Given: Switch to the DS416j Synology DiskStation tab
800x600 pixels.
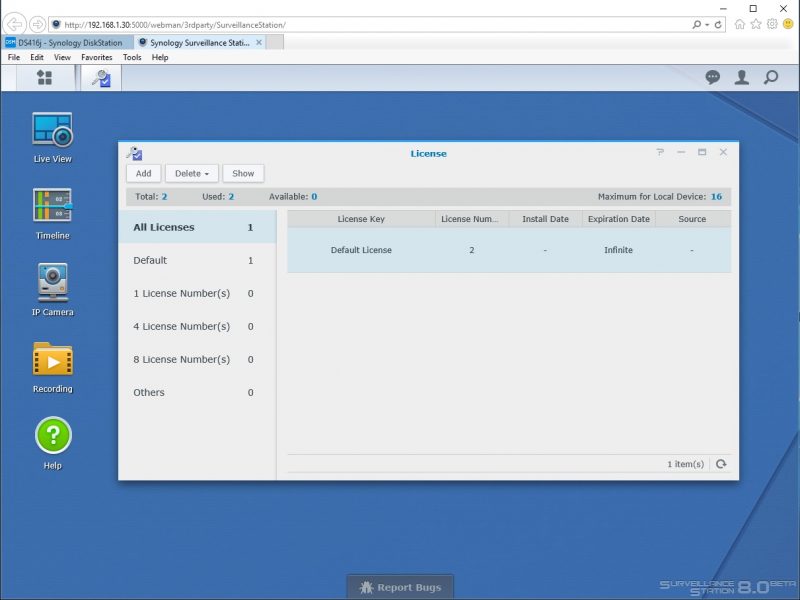Looking at the screenshot, I should tap(68, 43).
